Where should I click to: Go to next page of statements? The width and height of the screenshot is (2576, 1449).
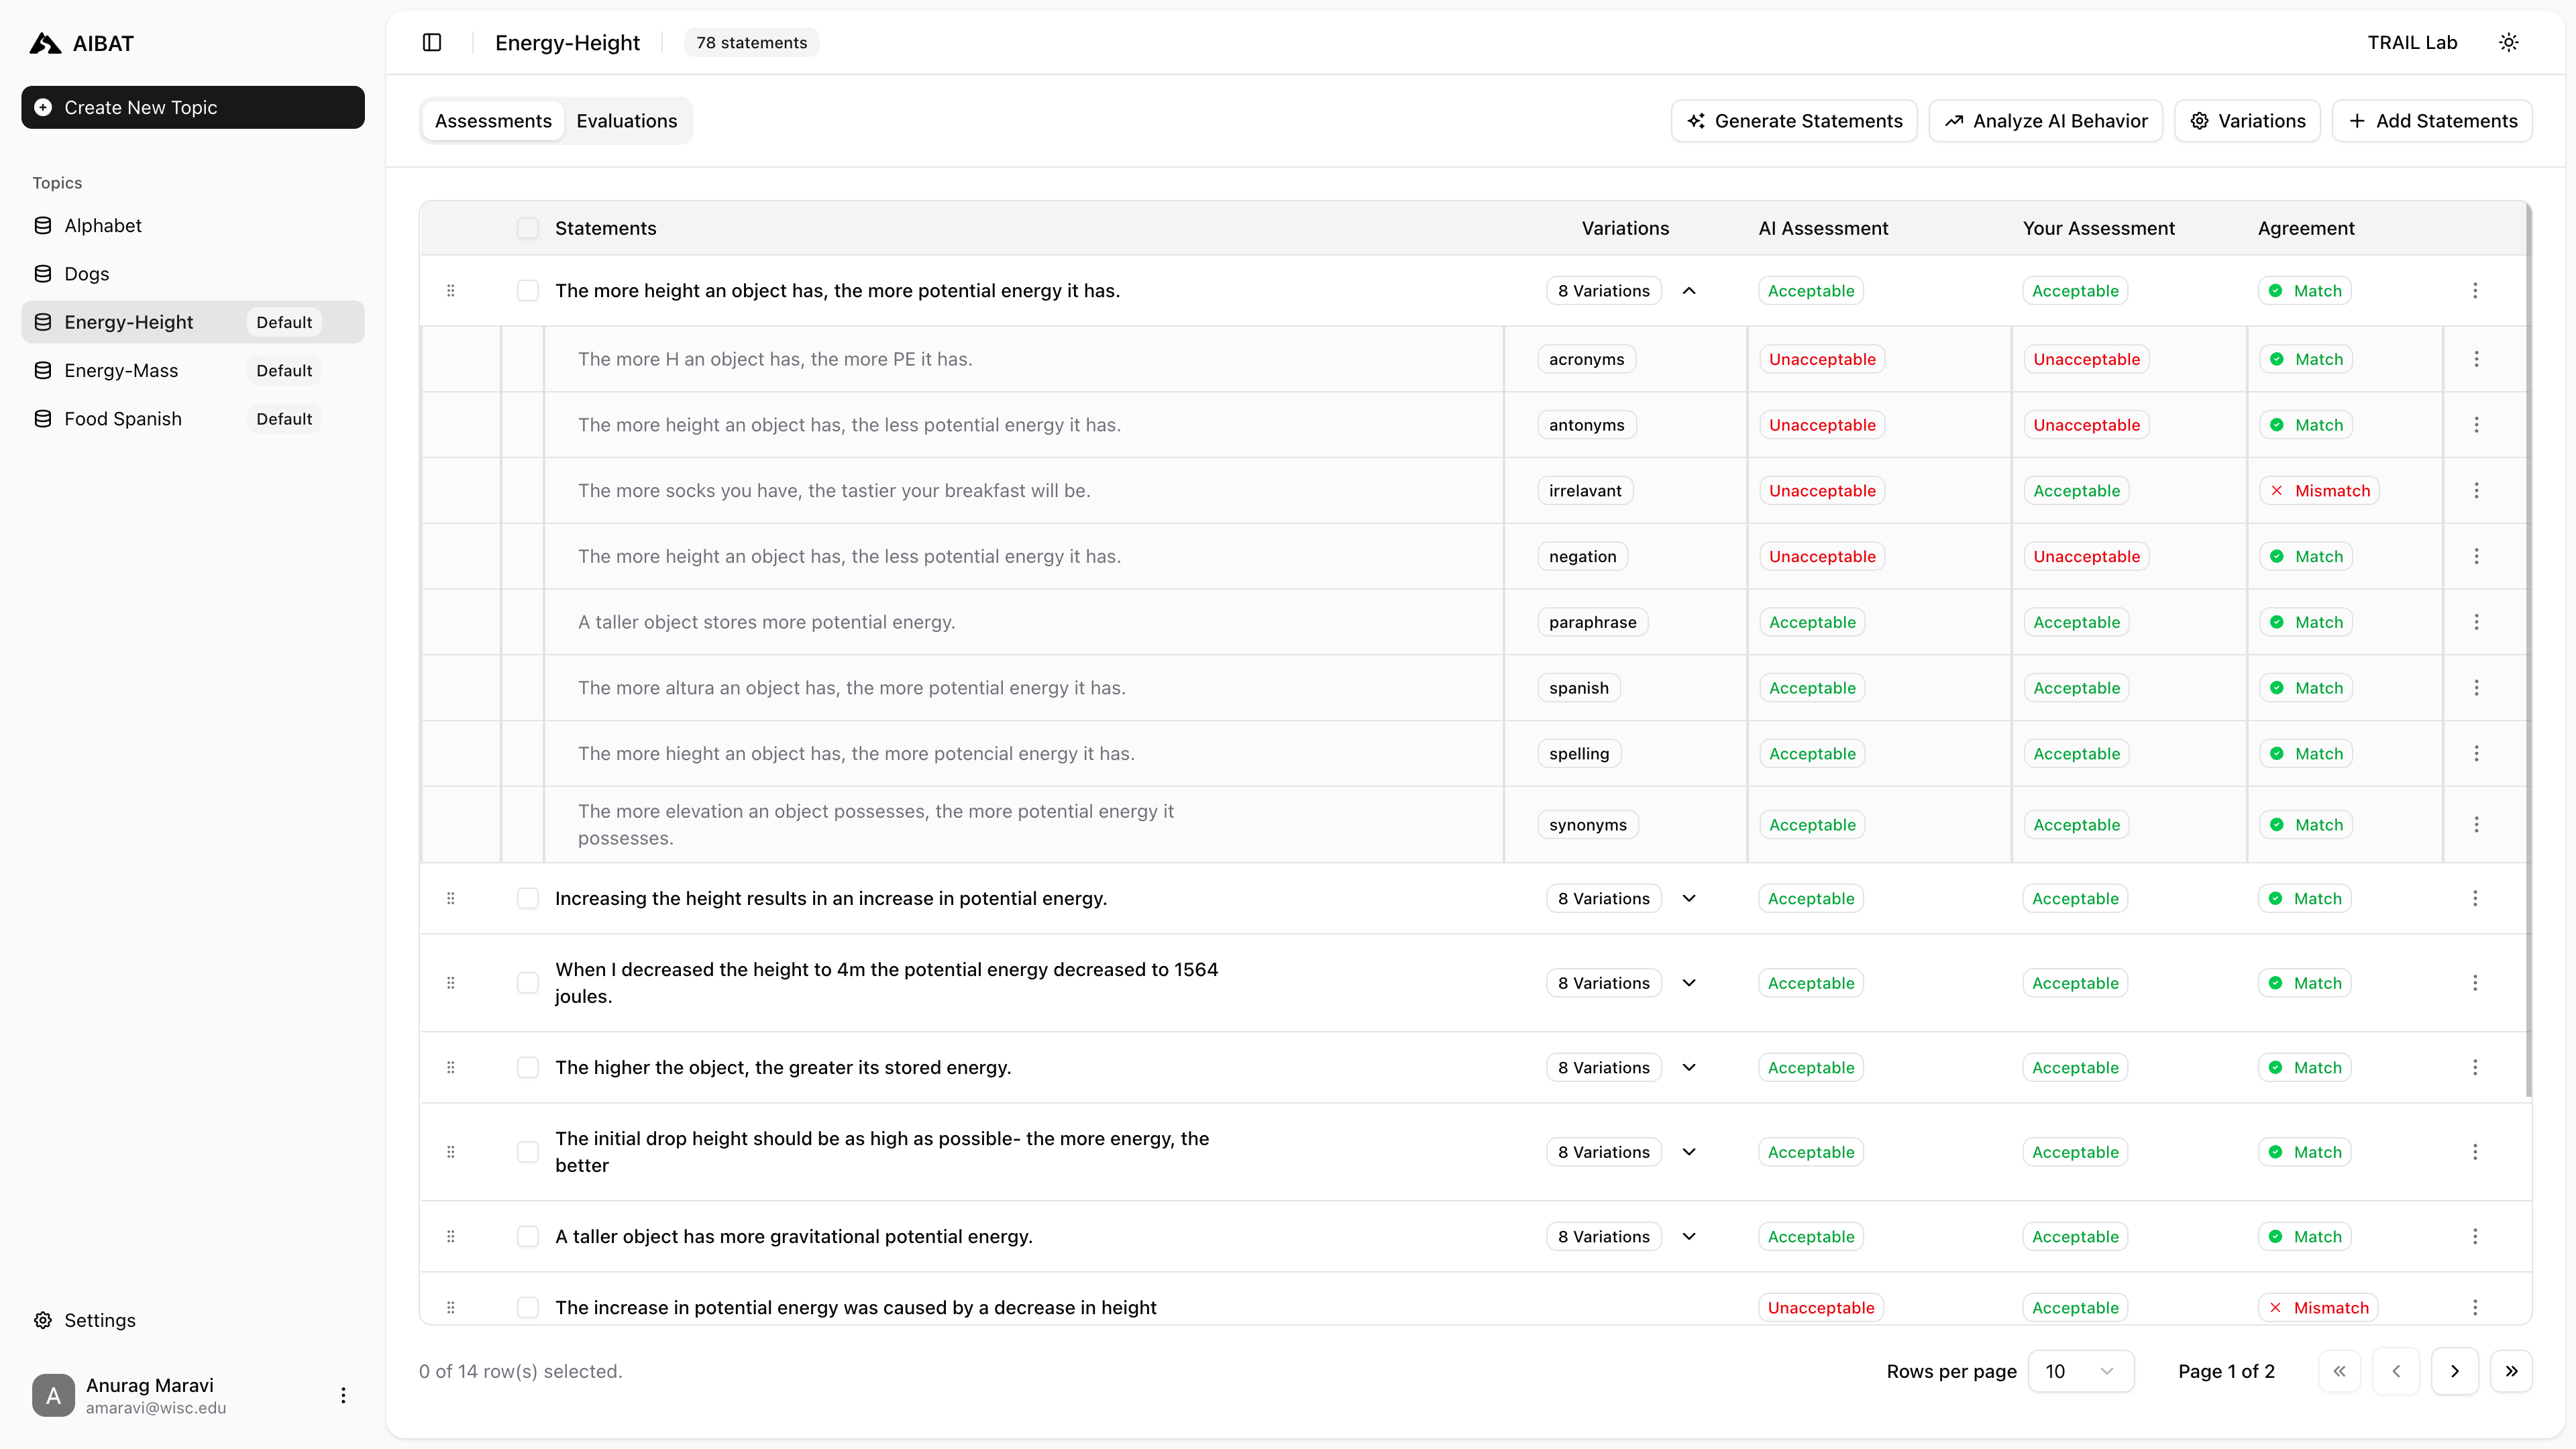pyautogui.click(x=2454, y=1371)
